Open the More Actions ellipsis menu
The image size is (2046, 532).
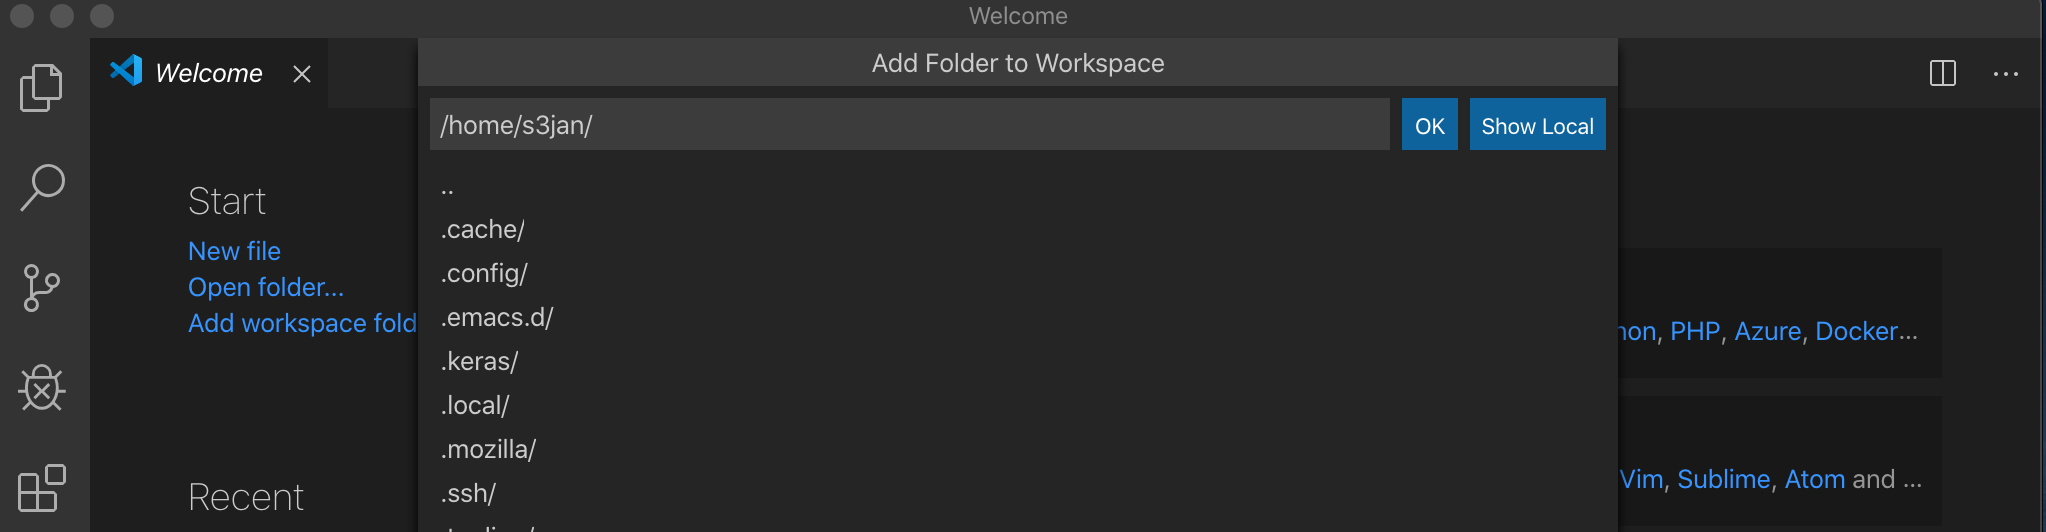click(2005, 73)
